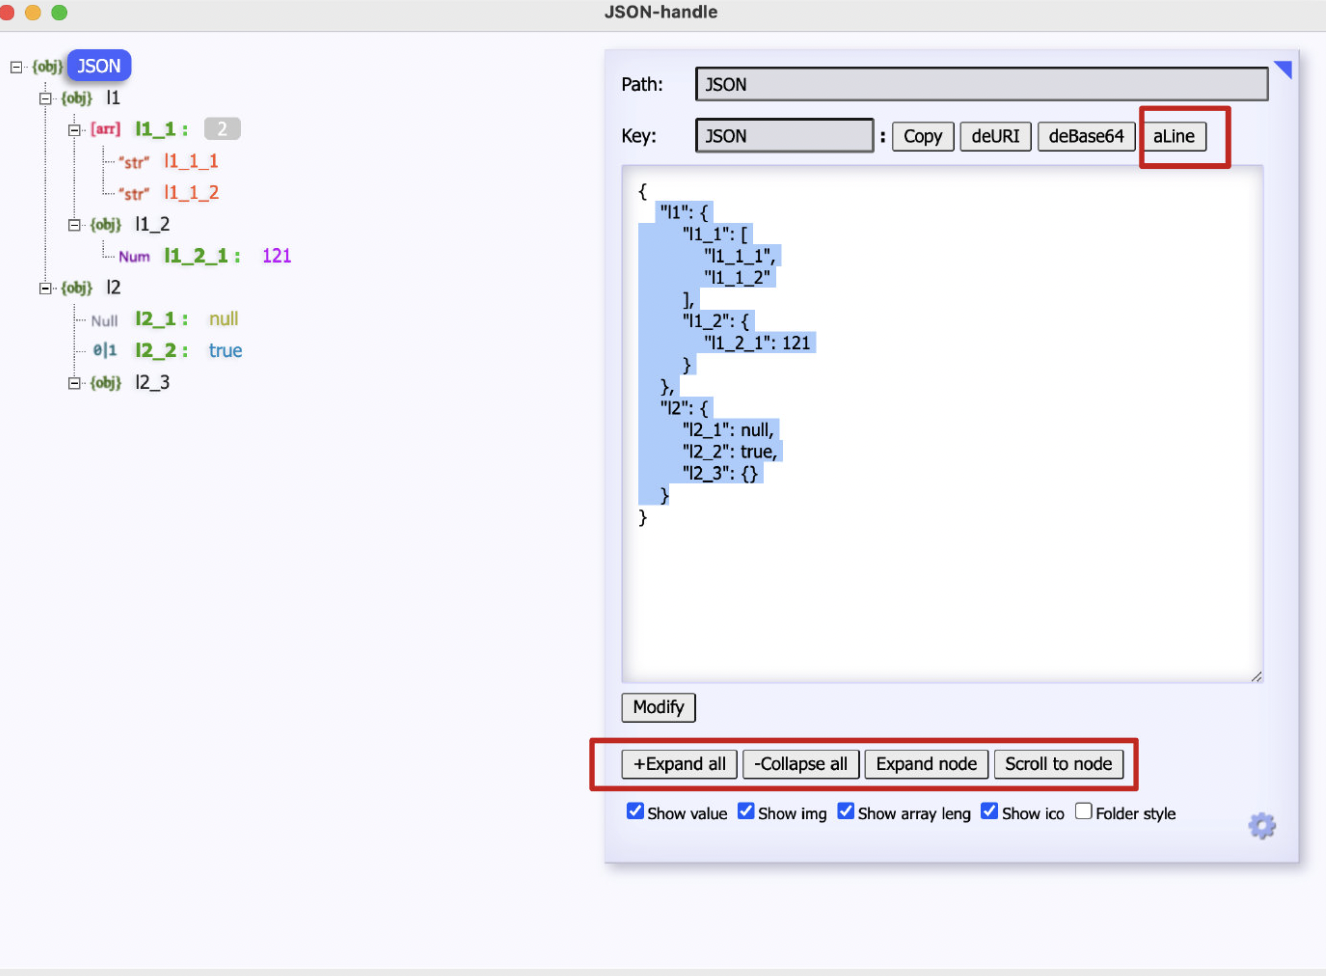Select the root JSON tree label

[99, 66]
